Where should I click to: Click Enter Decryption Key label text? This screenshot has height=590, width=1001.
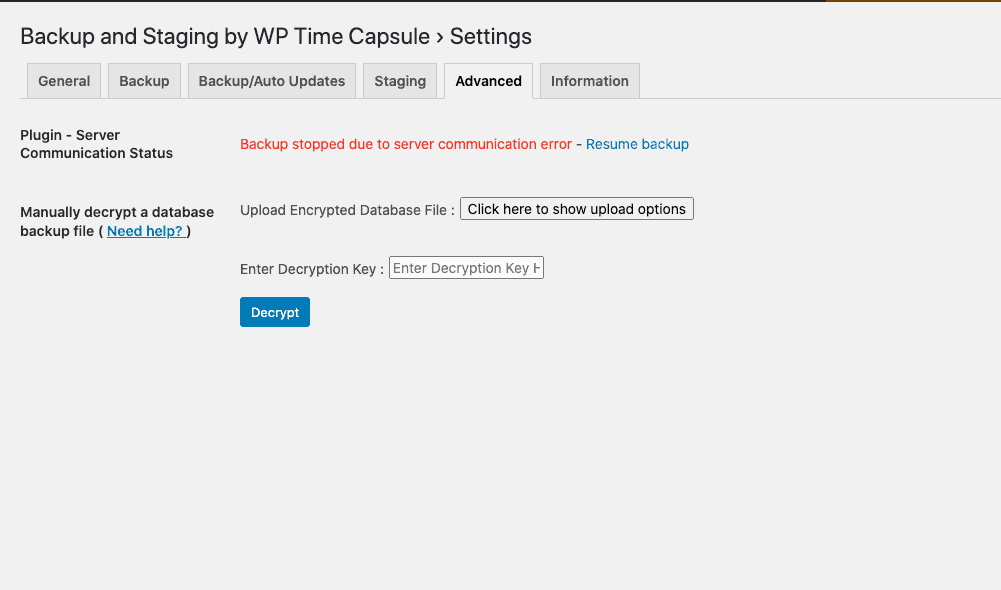309,268
